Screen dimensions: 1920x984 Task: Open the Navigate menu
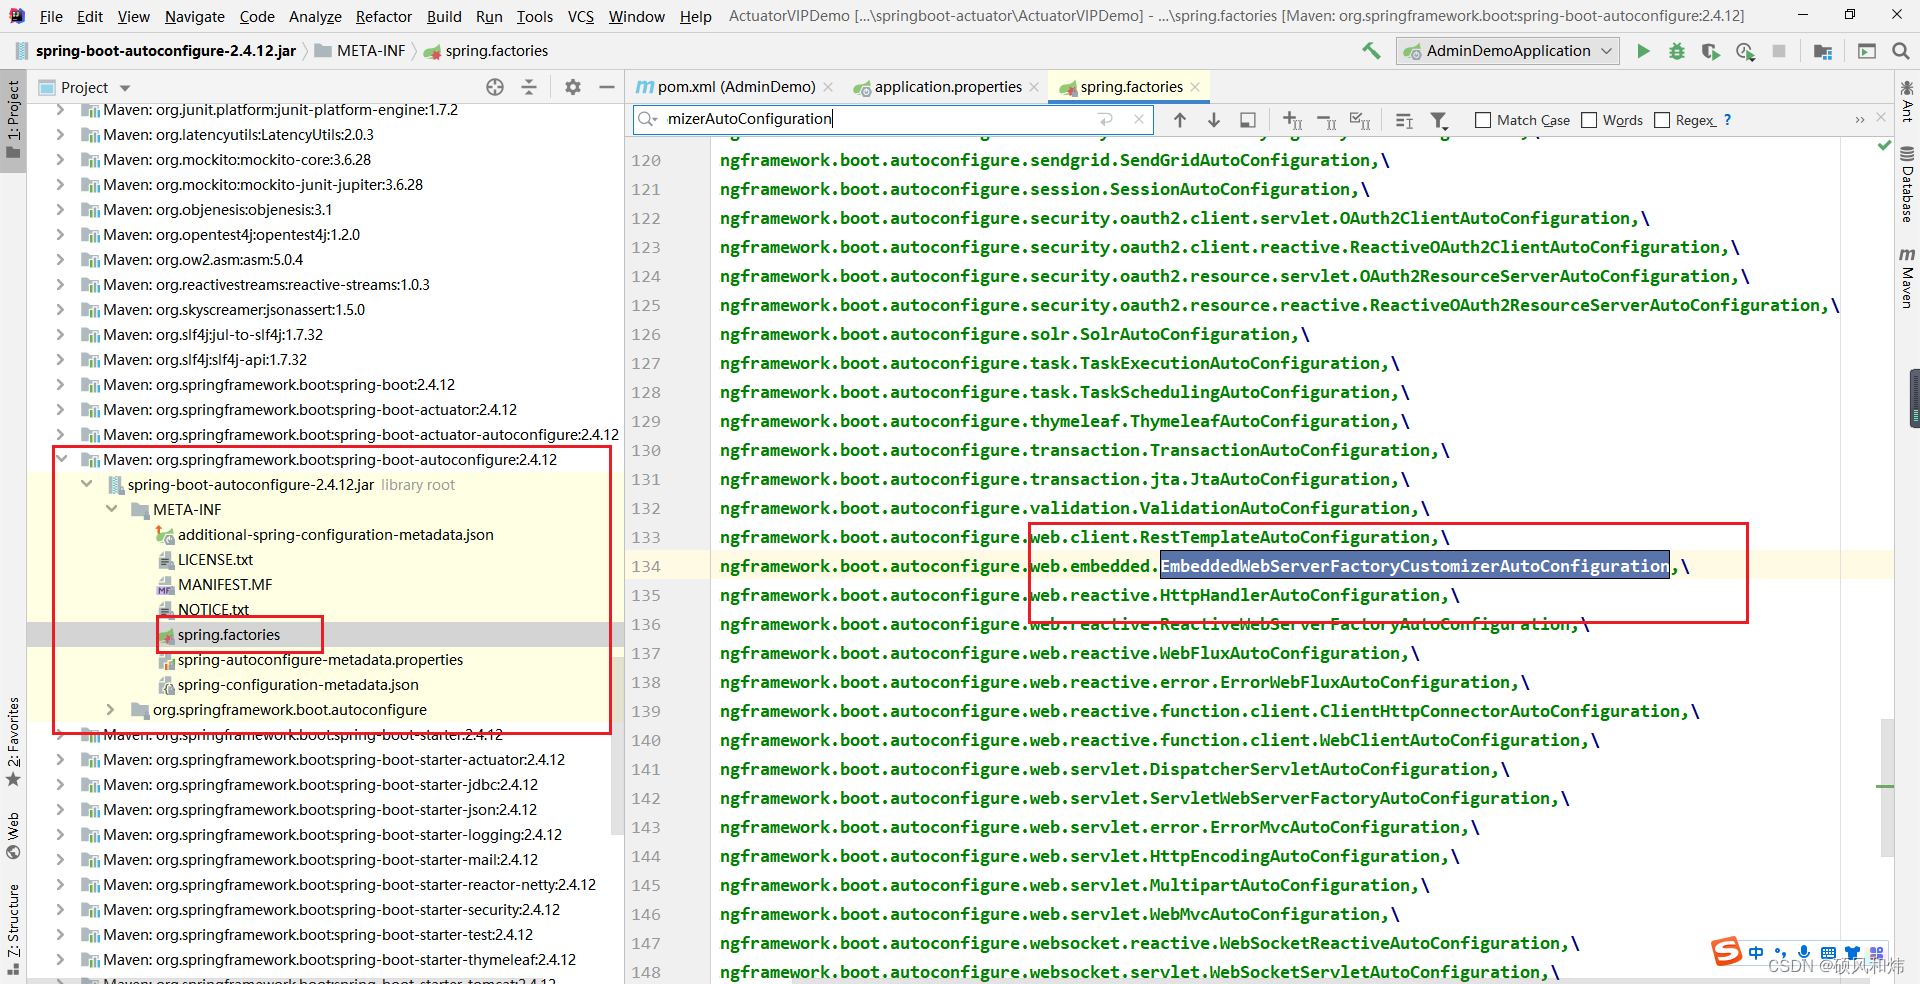click(x=195, y=16)
